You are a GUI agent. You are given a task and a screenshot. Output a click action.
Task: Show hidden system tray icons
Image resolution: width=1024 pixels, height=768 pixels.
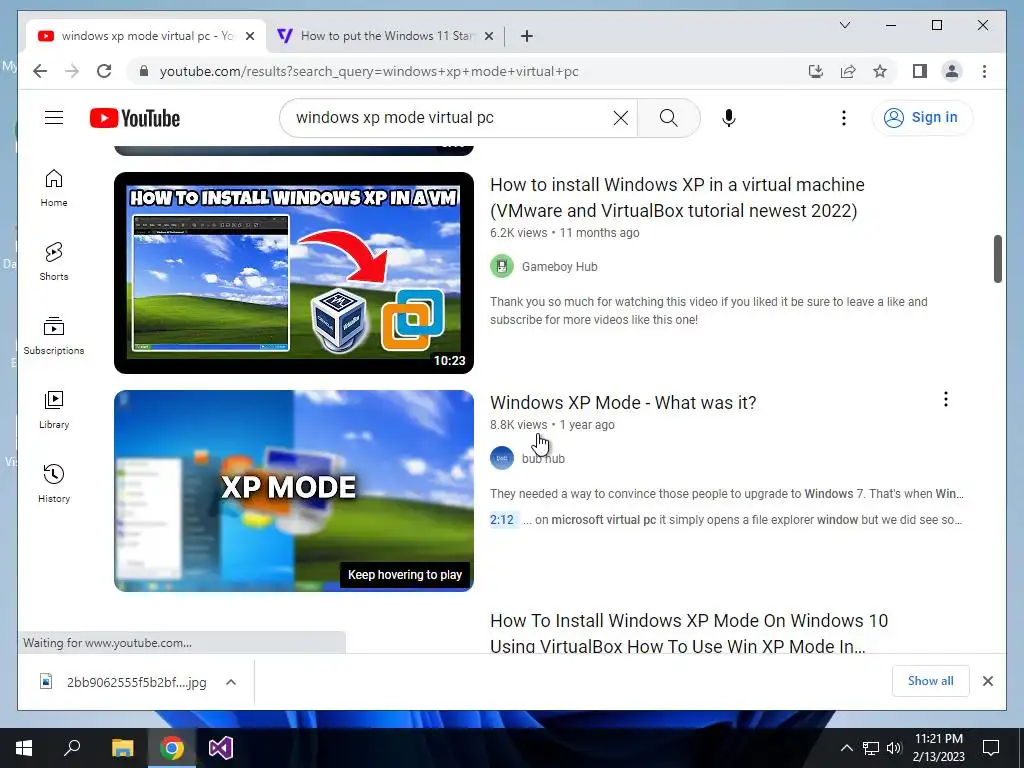point(846,748)
